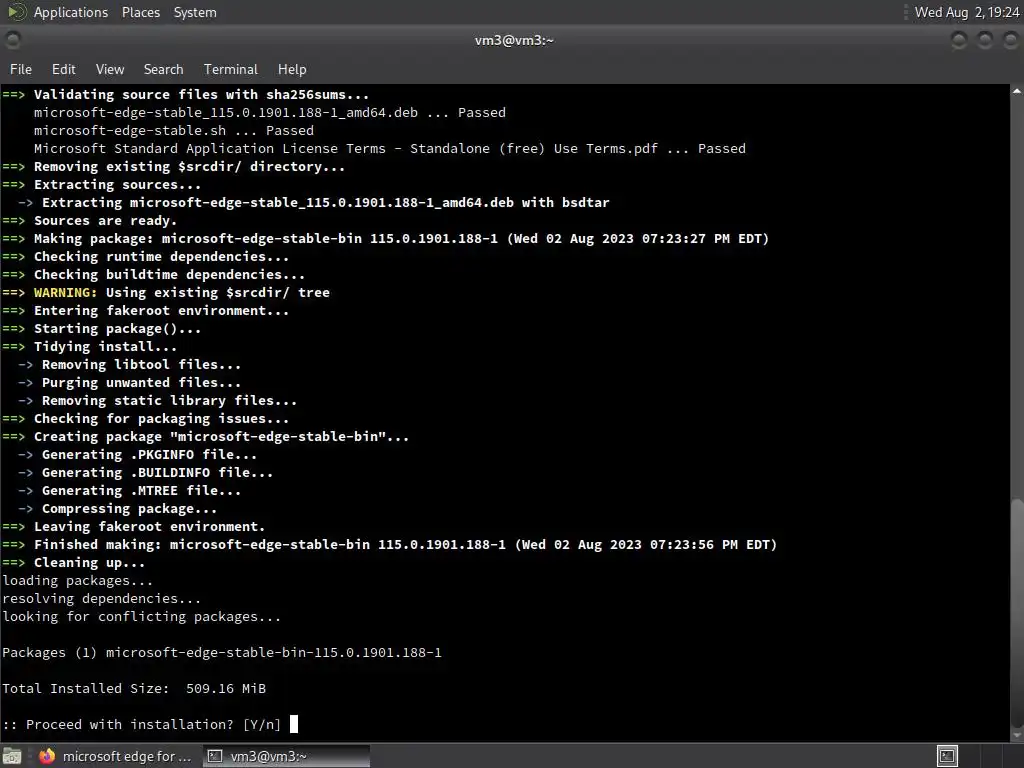Click the Firefox icon in taskbar
This screenshot has height=768, width=1024.
pos(46,756)
